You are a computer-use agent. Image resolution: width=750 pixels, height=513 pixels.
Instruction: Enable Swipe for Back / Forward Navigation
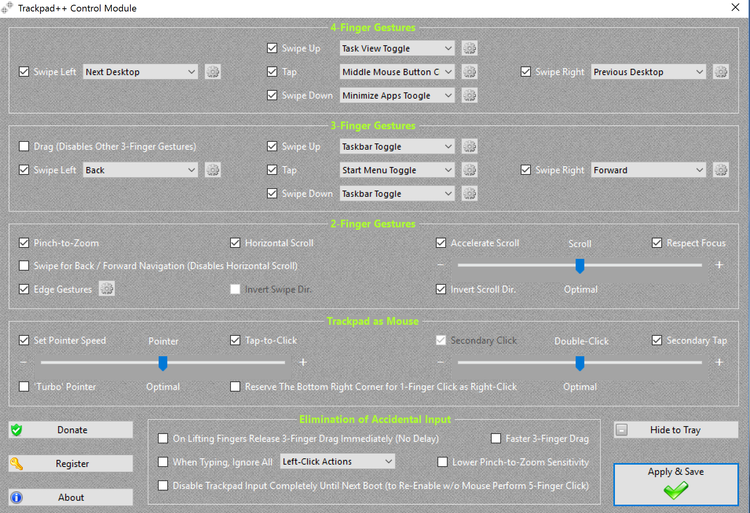(24, 266)
